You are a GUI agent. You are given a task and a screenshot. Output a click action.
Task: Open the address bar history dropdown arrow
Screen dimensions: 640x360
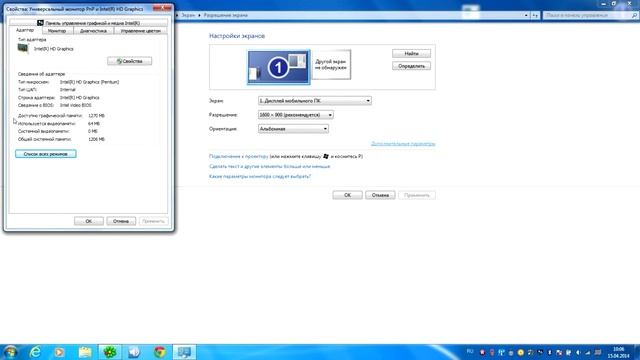(x=526, y=15)
